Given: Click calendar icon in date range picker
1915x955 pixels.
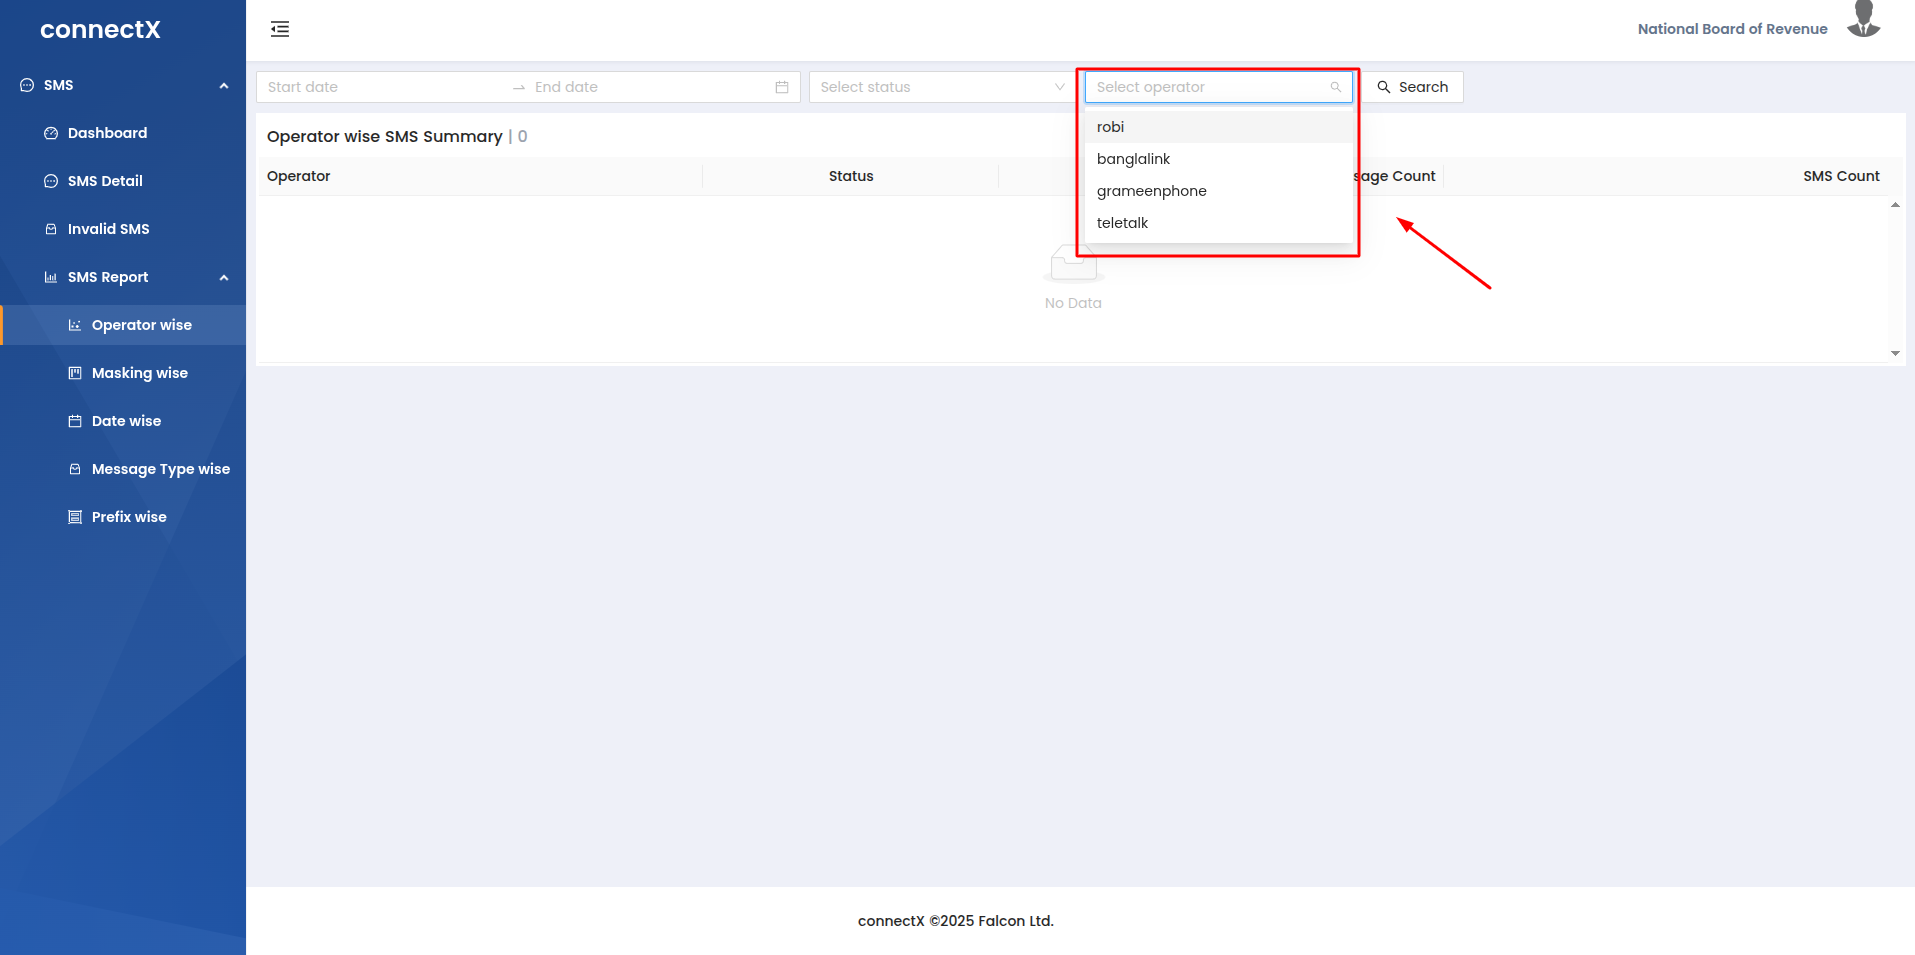Looking at the screenshot, I should pyautogui.click(x=782, y=87).
